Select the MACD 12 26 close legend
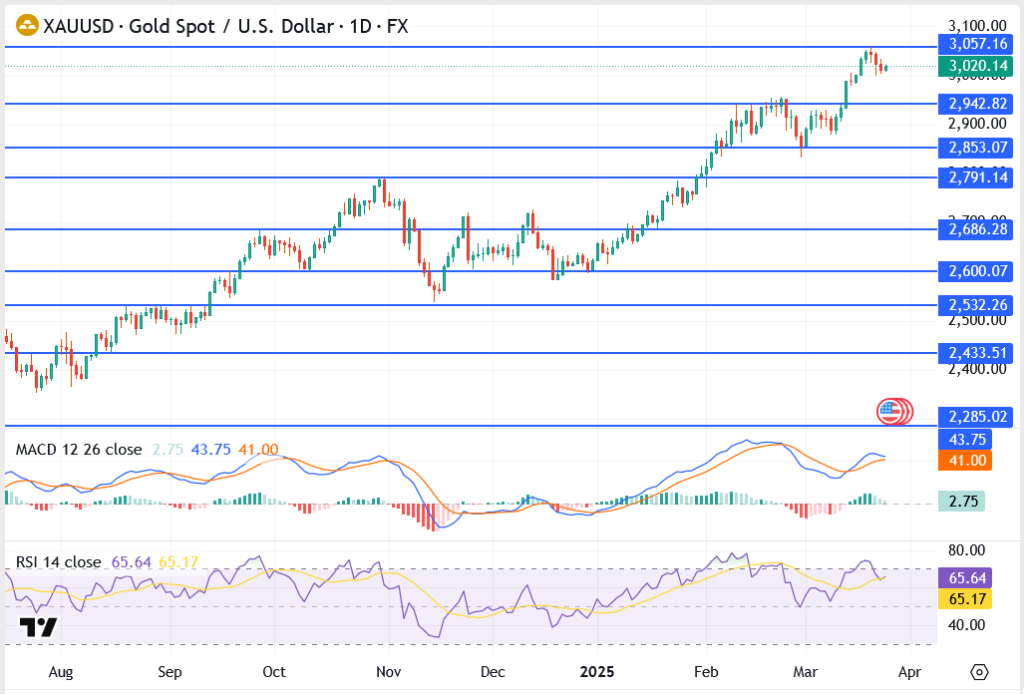Image resolution: width=1024 pixels, height=694 pixels. (x=78, y=450)
